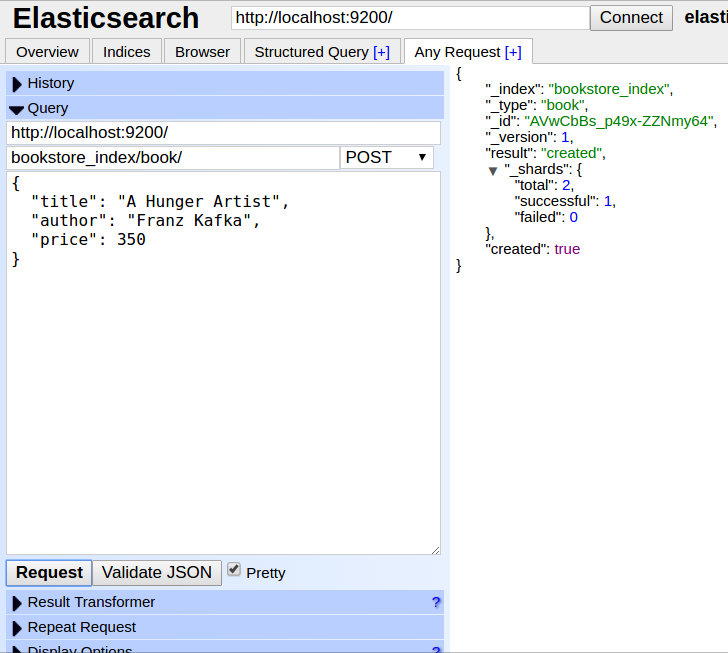Viewport: 728px width, 653px height.
Task: Click the query base URL input field
Action: click(x=223, y=133)
